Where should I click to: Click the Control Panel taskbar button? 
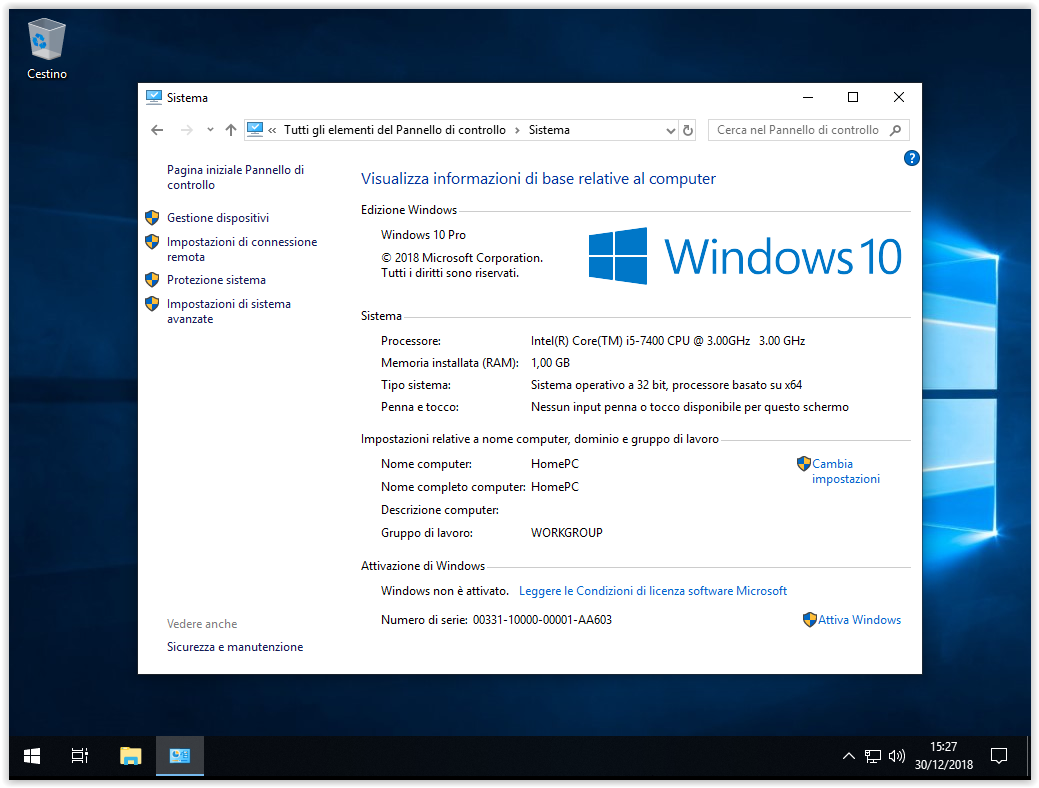pos(180,756)
